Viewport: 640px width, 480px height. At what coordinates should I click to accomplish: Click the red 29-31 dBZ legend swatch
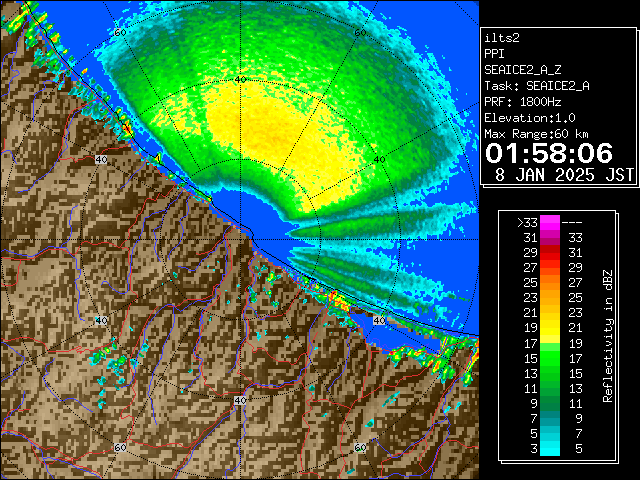point(550,253)
